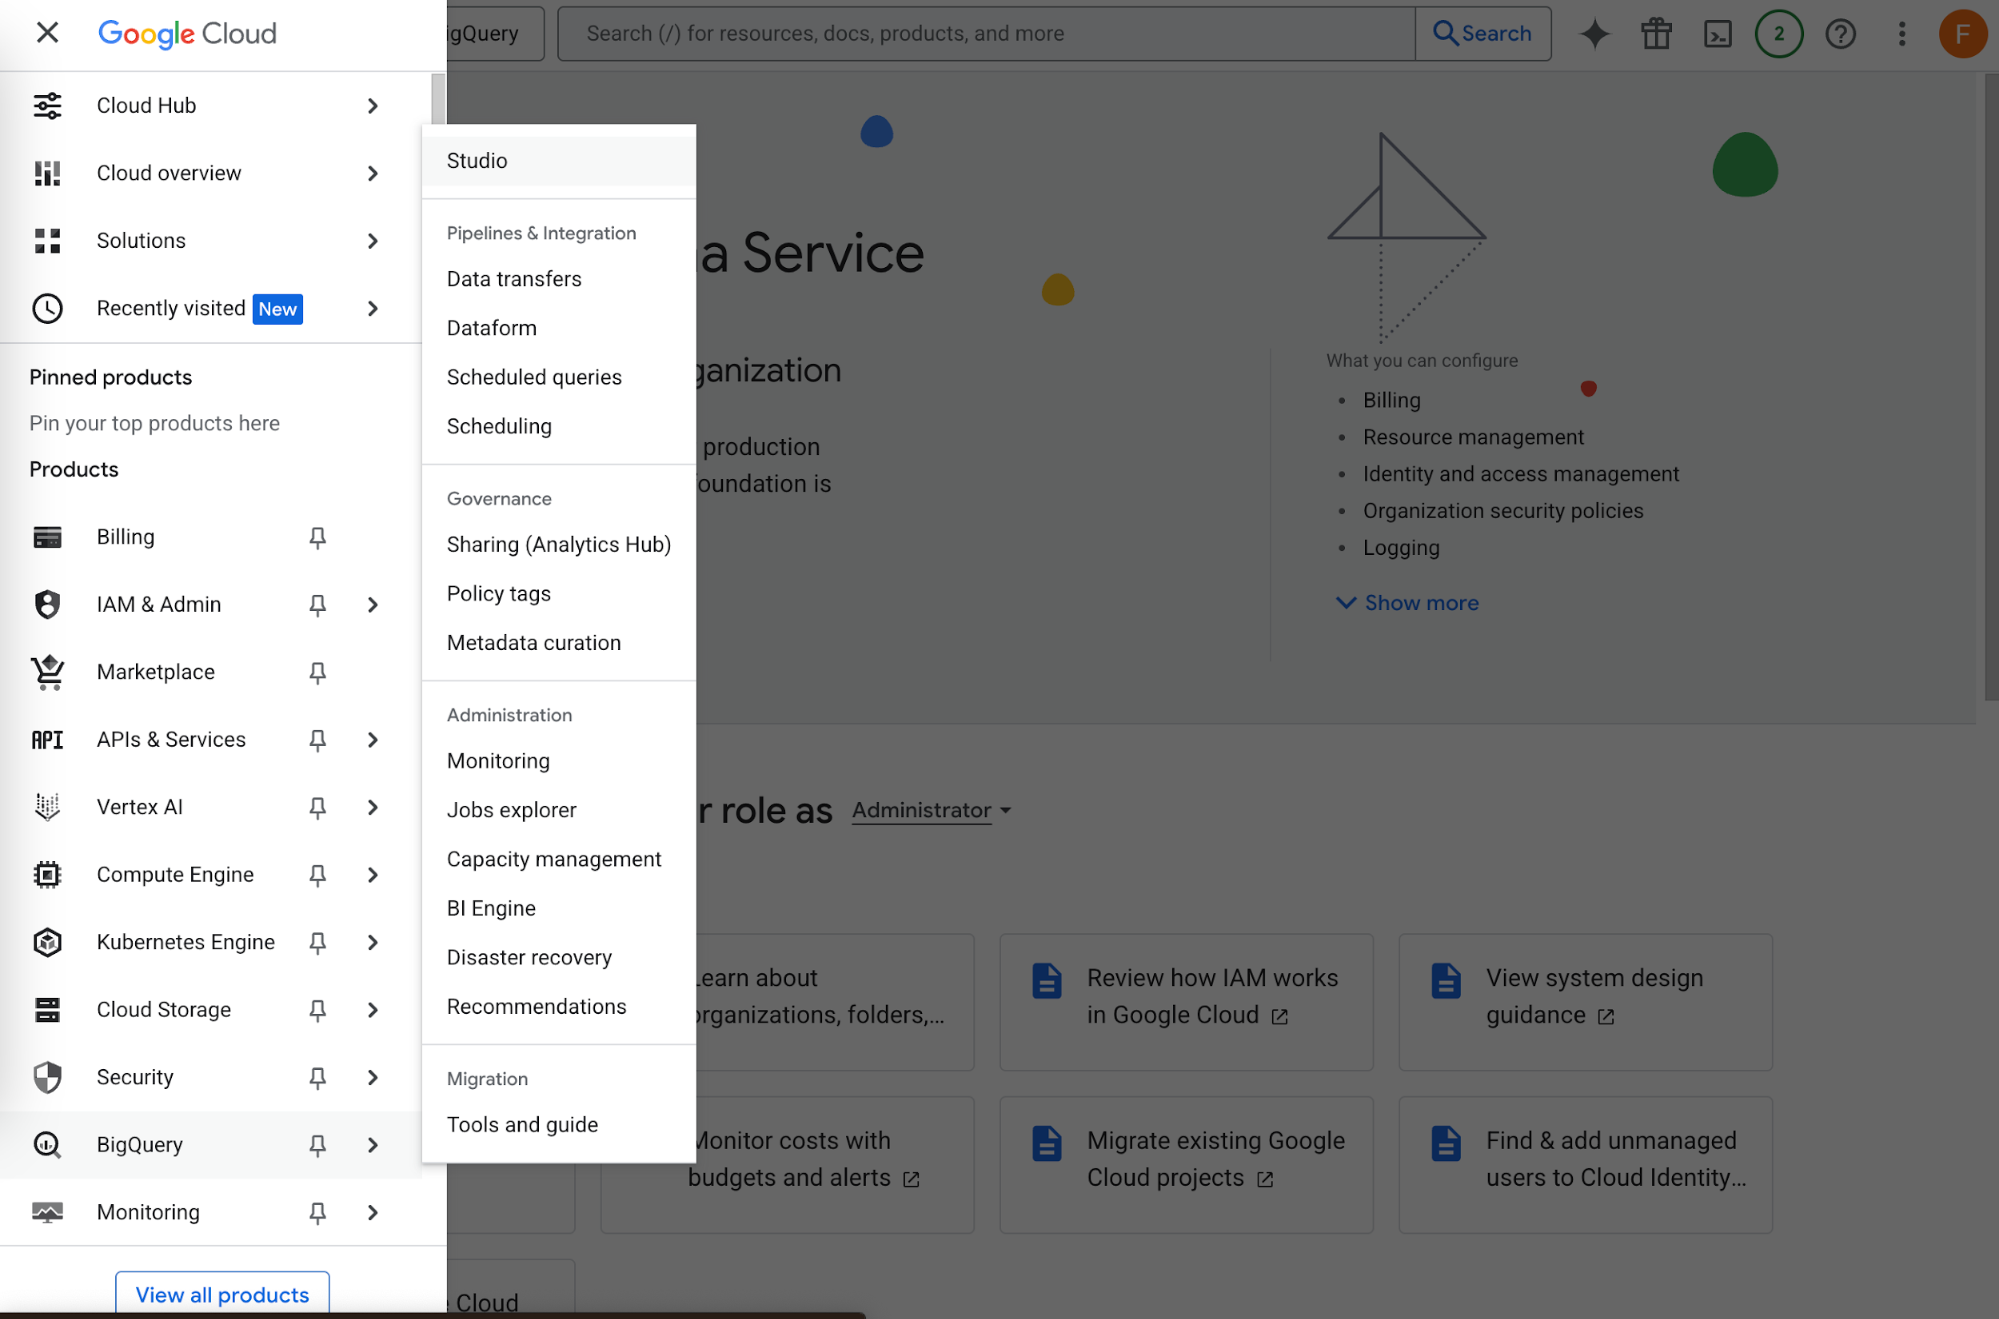This screenshot has width=1999, height=1319.
Task: Click the Recently visited clock icon
Action: tap(47, 308)
